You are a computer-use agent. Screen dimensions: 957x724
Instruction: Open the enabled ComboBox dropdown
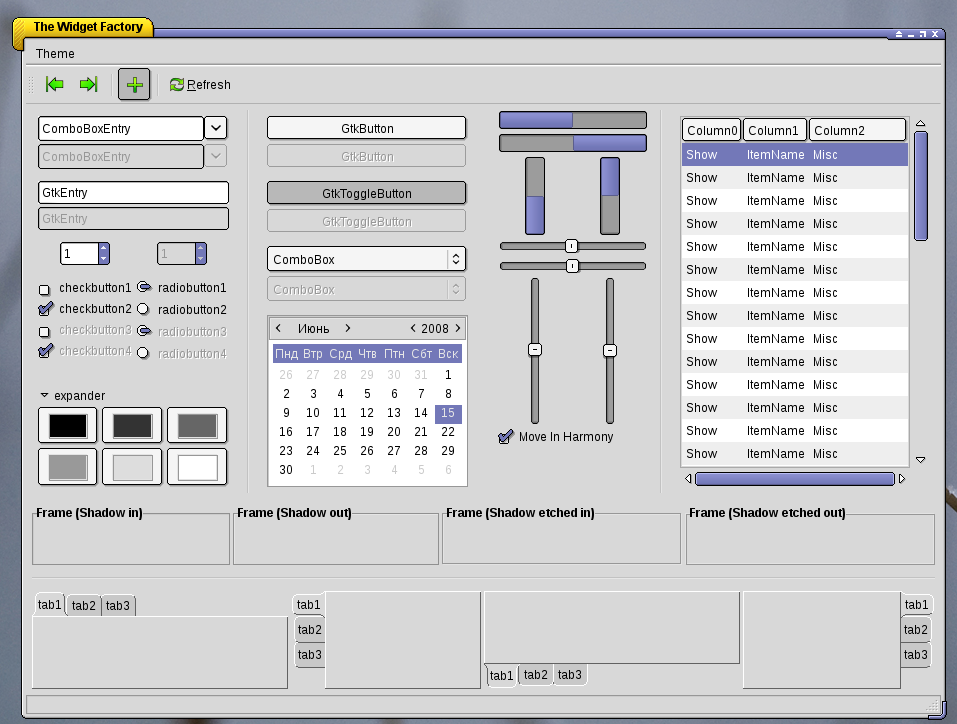(x=366, y=259)
